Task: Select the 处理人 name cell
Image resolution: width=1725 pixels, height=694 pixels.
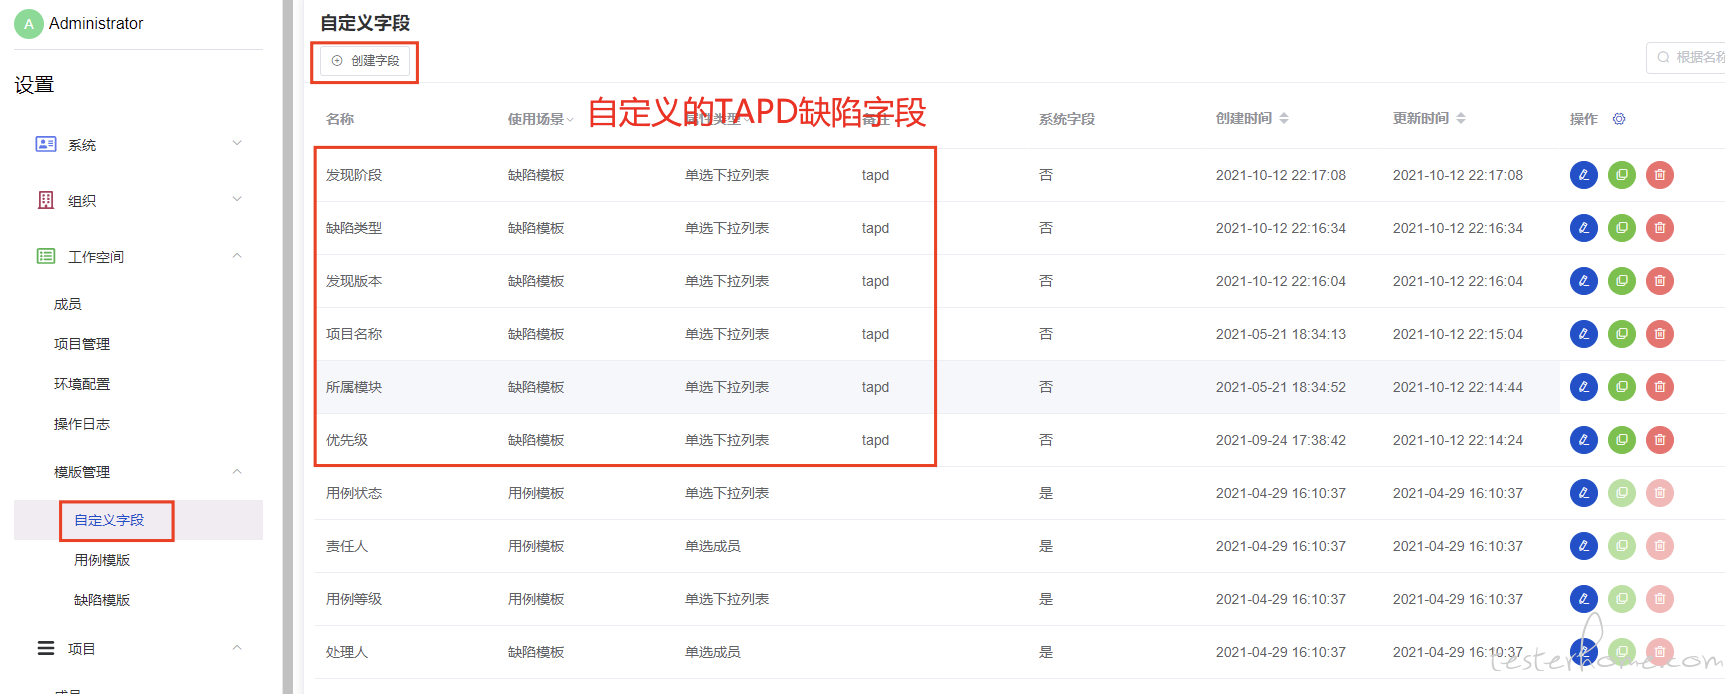Action: [347, 652]
